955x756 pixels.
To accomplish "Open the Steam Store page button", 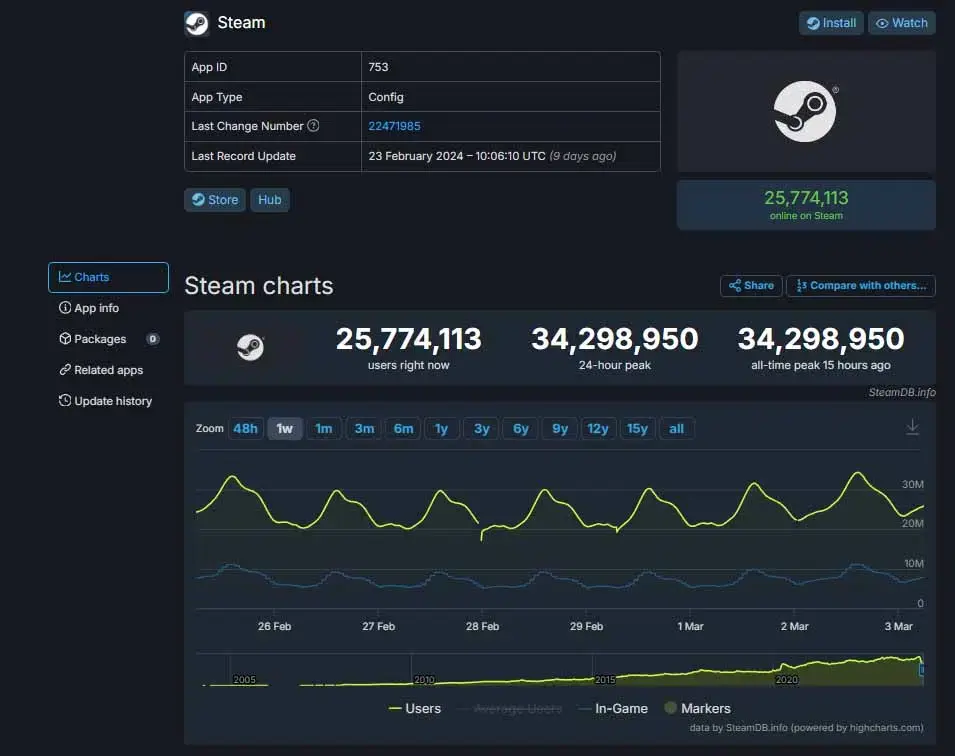I will 215,200.
